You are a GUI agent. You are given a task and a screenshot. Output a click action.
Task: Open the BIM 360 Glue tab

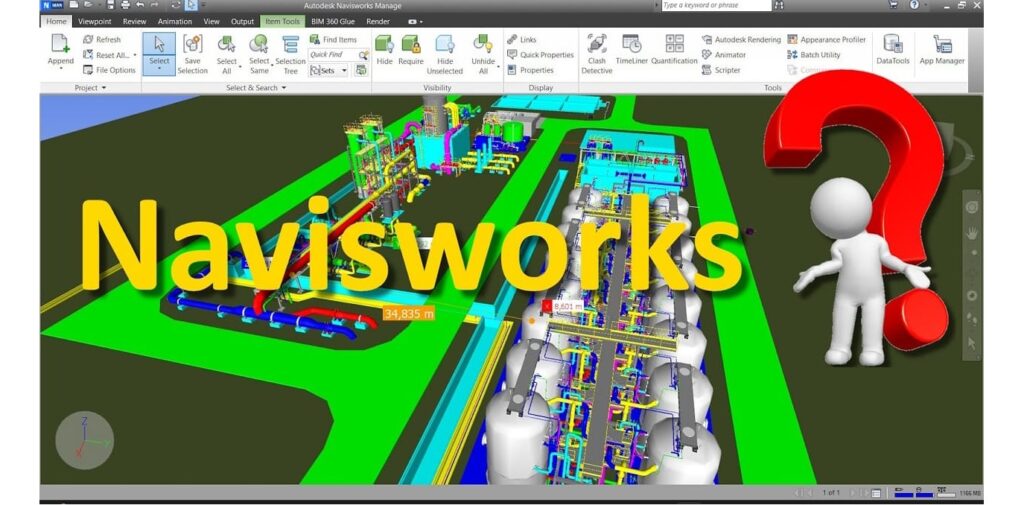pyautogui.click(x=333, y=22)
